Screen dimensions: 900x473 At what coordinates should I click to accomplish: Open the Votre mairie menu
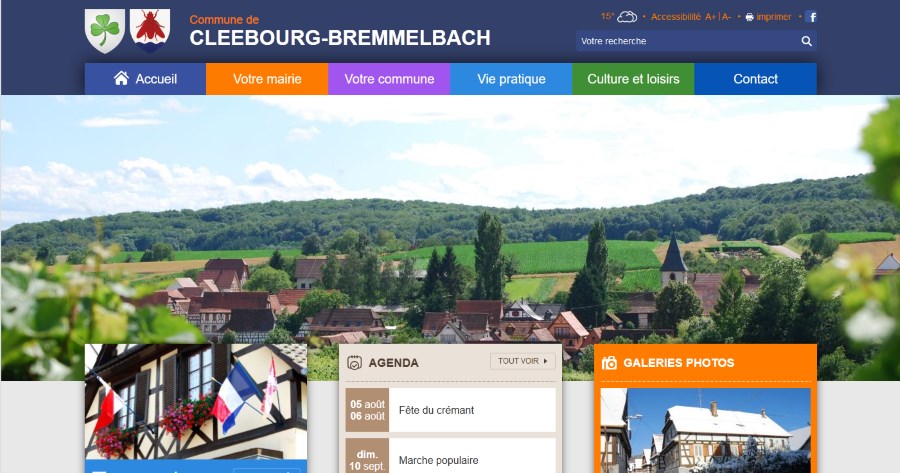pyautogui.click(x=267, y=79)
